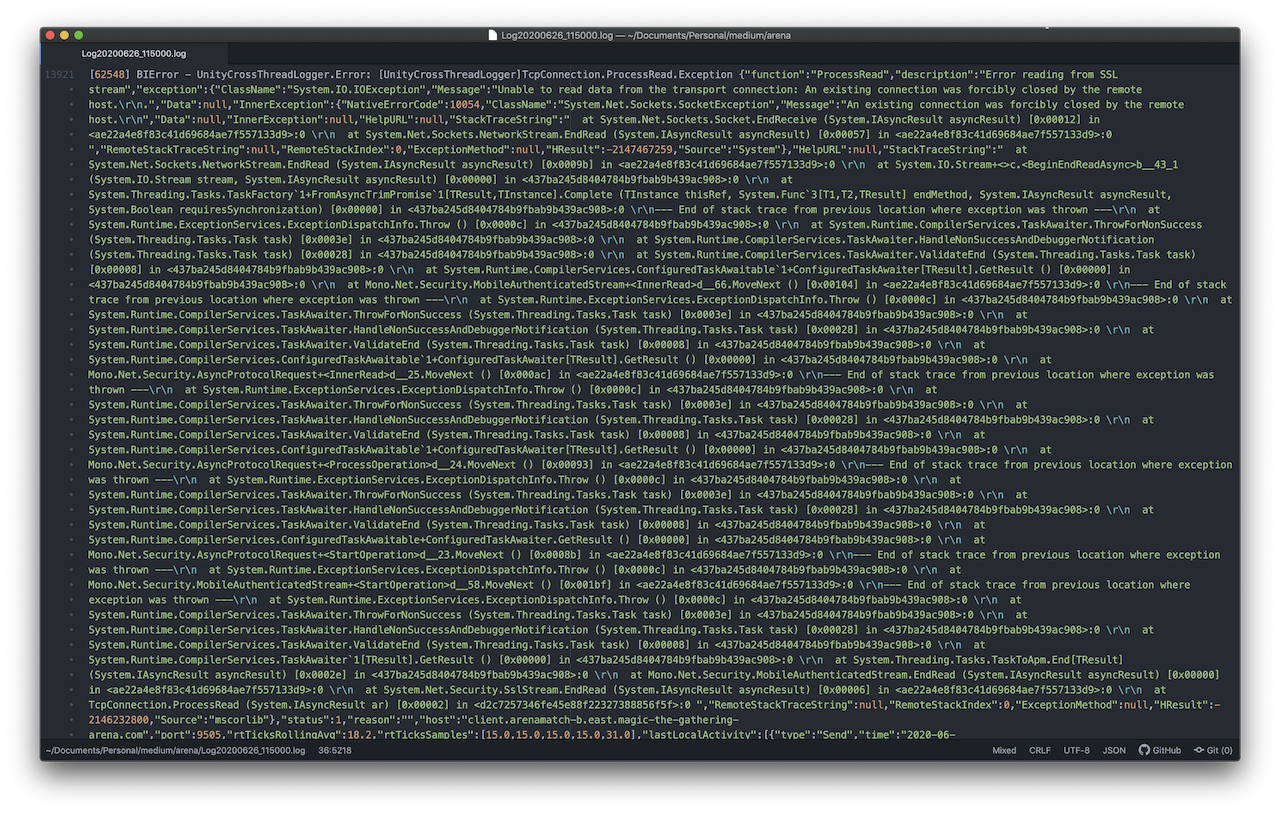Open the UTF-8 encoding selector

[1076, 750]
